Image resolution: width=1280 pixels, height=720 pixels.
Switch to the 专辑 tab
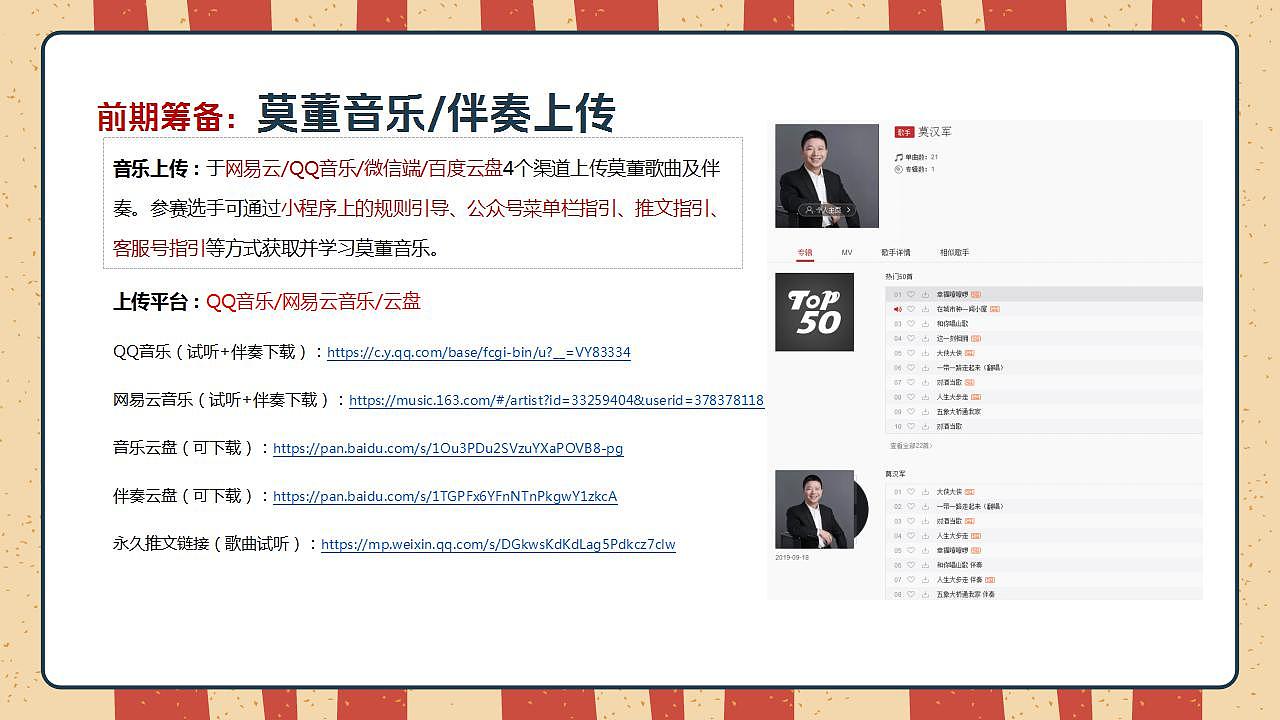coord(805,252)
